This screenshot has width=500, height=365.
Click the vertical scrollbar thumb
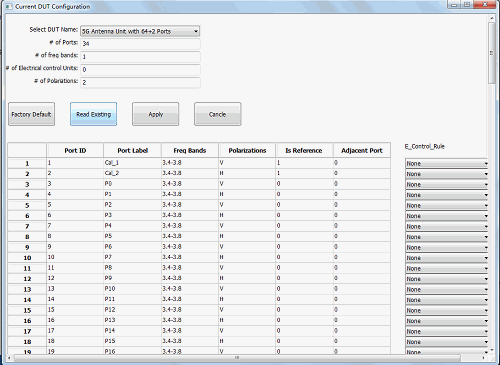click(492, 53)
